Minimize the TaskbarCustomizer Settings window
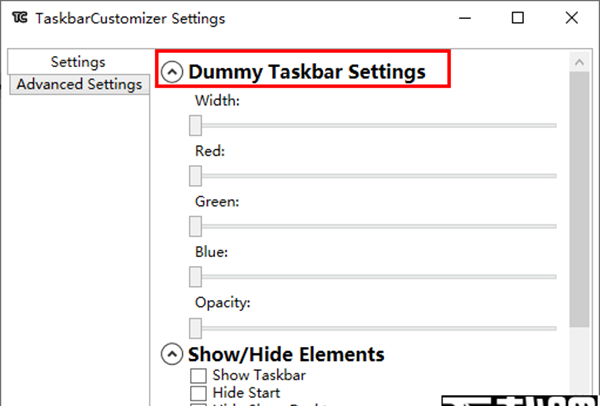Image resolution: width=600 pixels, height=406 pixels. coord(465,18)
